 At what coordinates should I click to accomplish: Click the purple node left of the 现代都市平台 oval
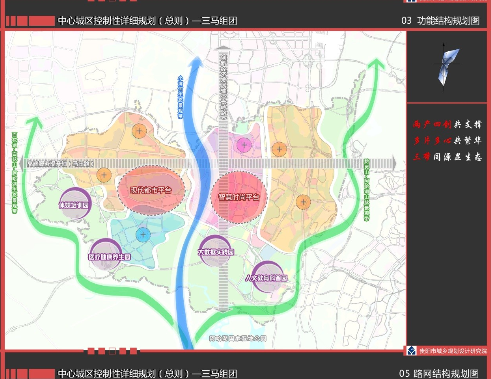[75, 204]
